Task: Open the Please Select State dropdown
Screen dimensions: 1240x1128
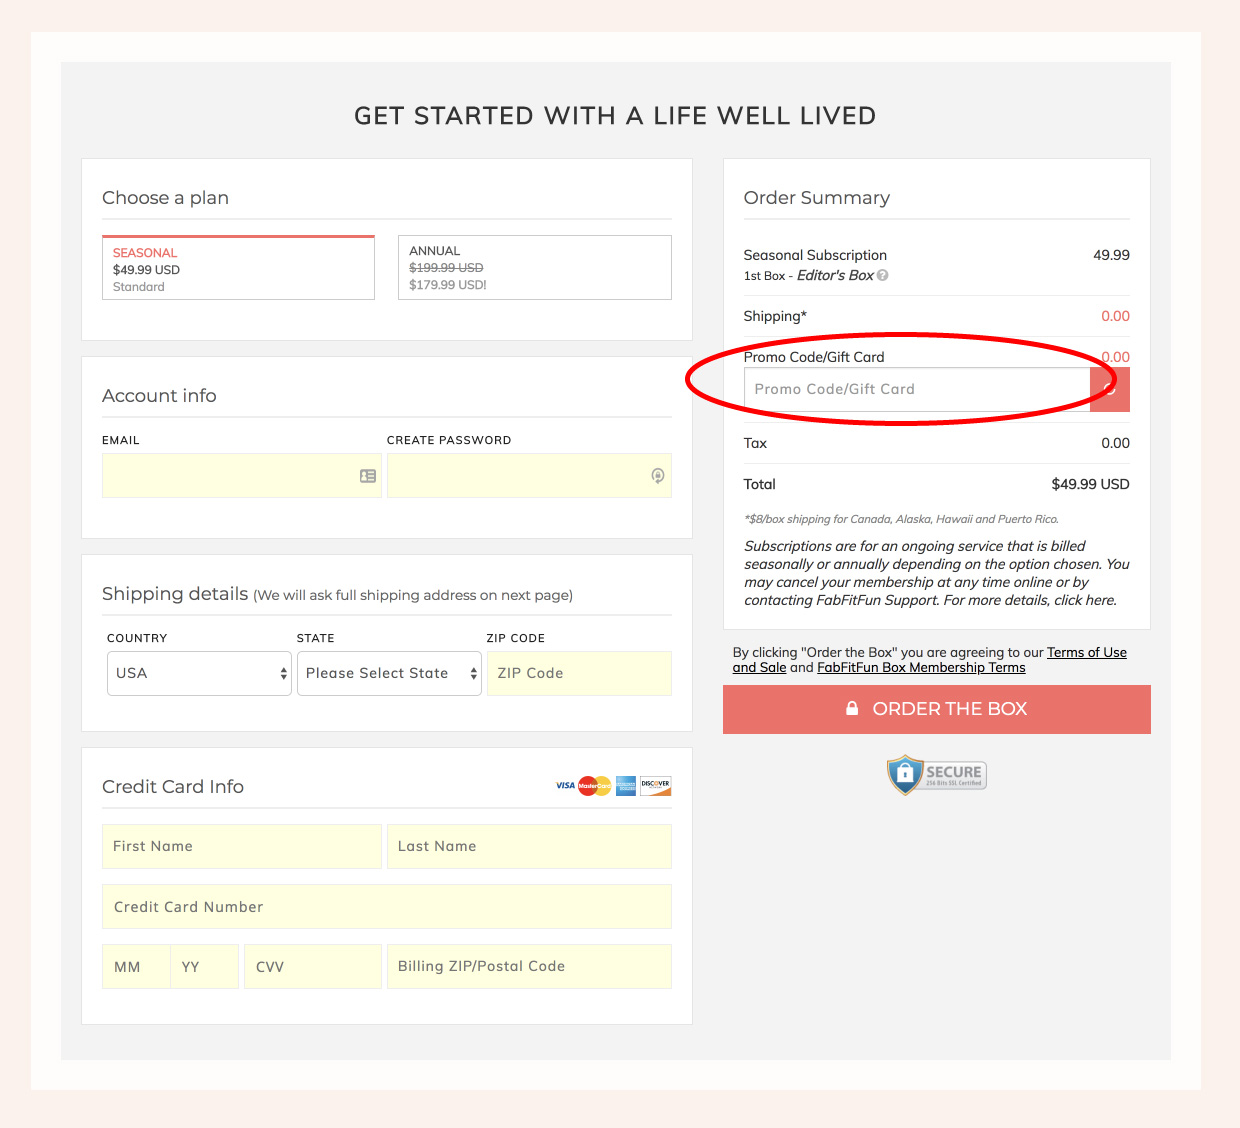Action: (388, 674)
